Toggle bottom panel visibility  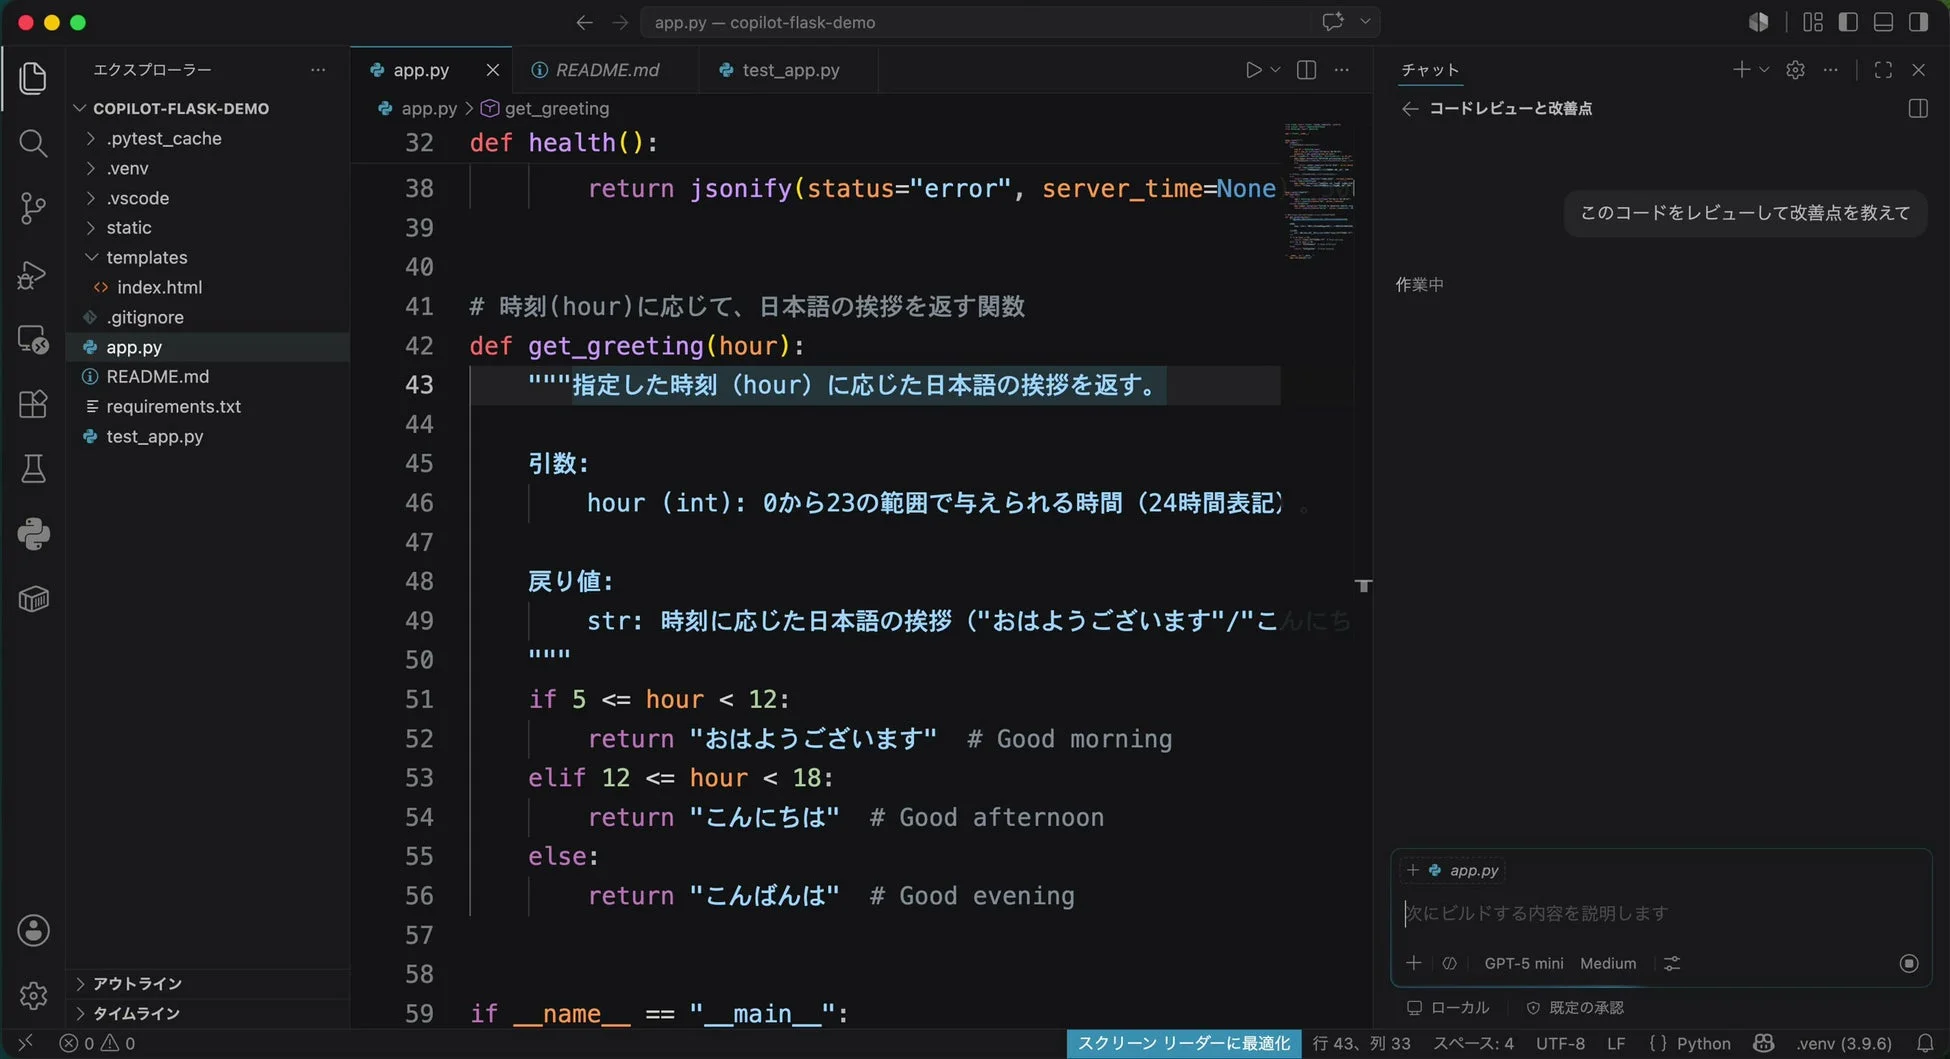pyautogui.click(x=1883, y=22)
